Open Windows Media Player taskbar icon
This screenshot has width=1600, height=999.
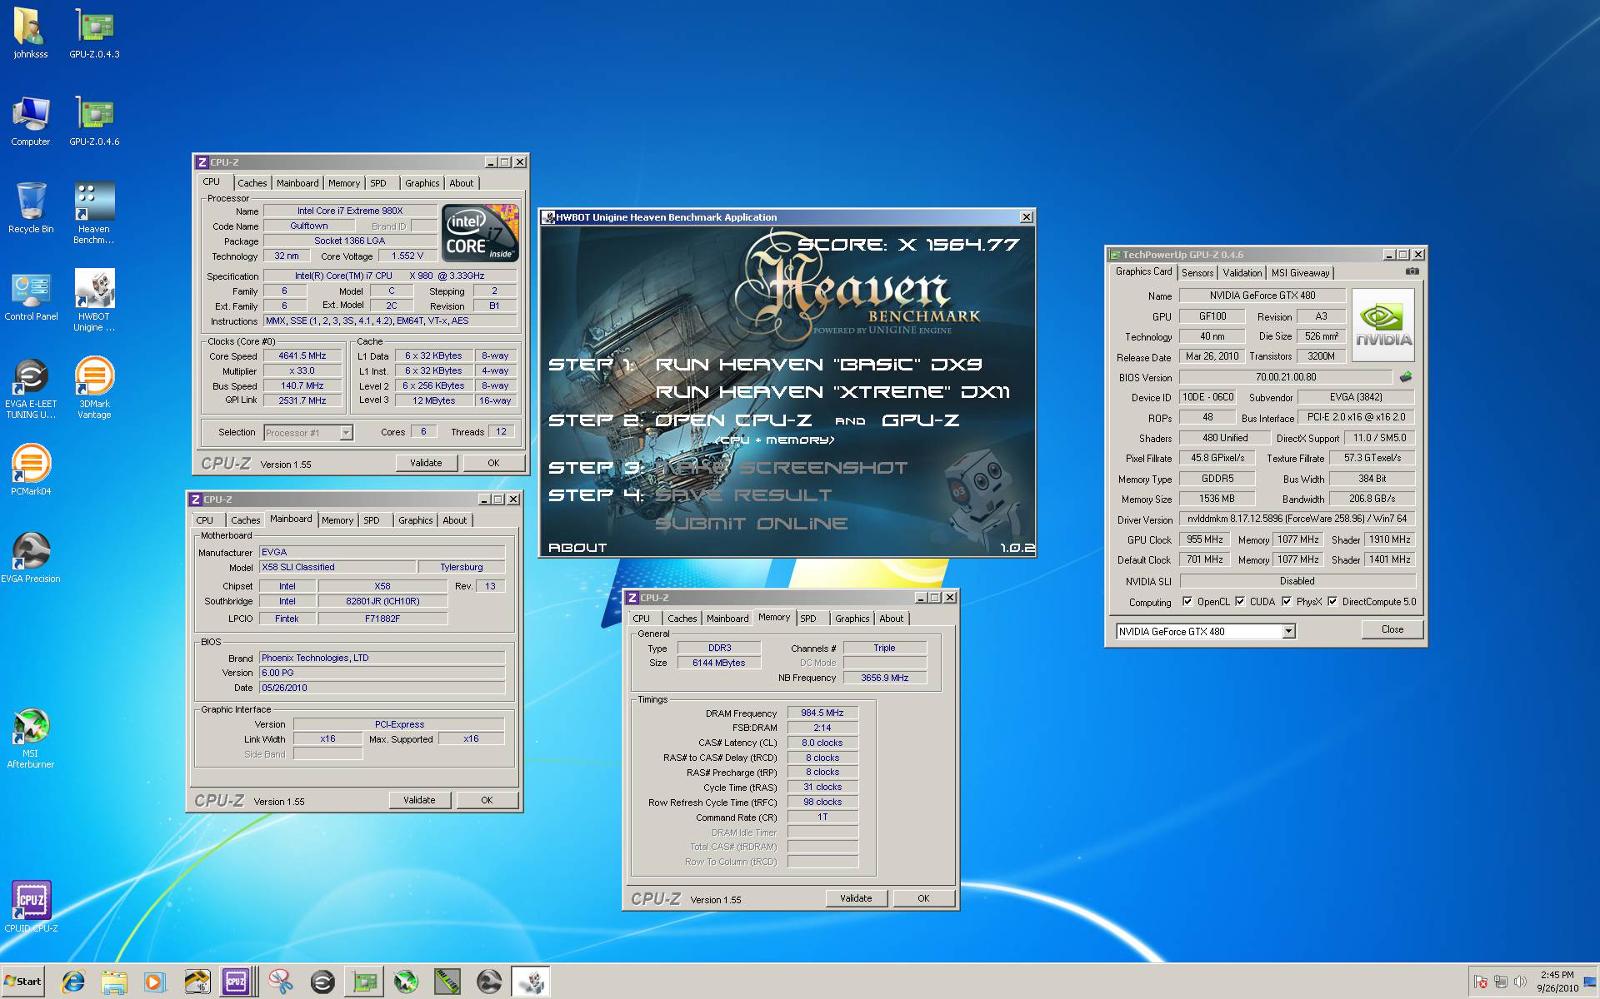point(154,982)
